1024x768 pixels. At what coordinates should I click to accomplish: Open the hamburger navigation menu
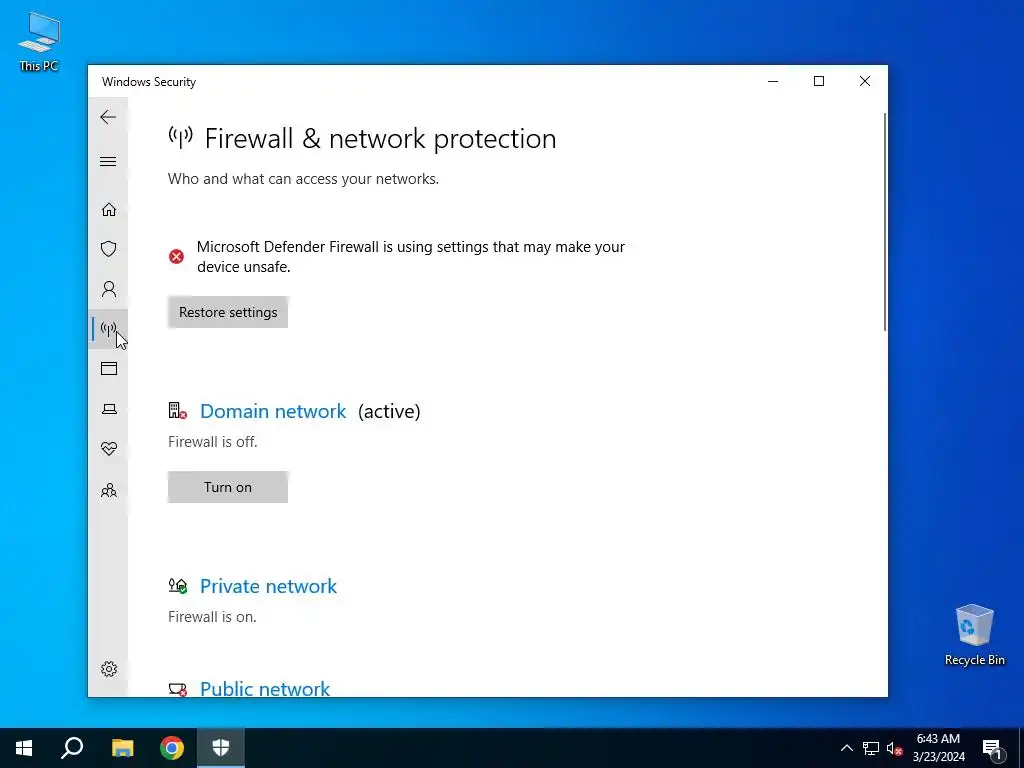tap(108, 161)
